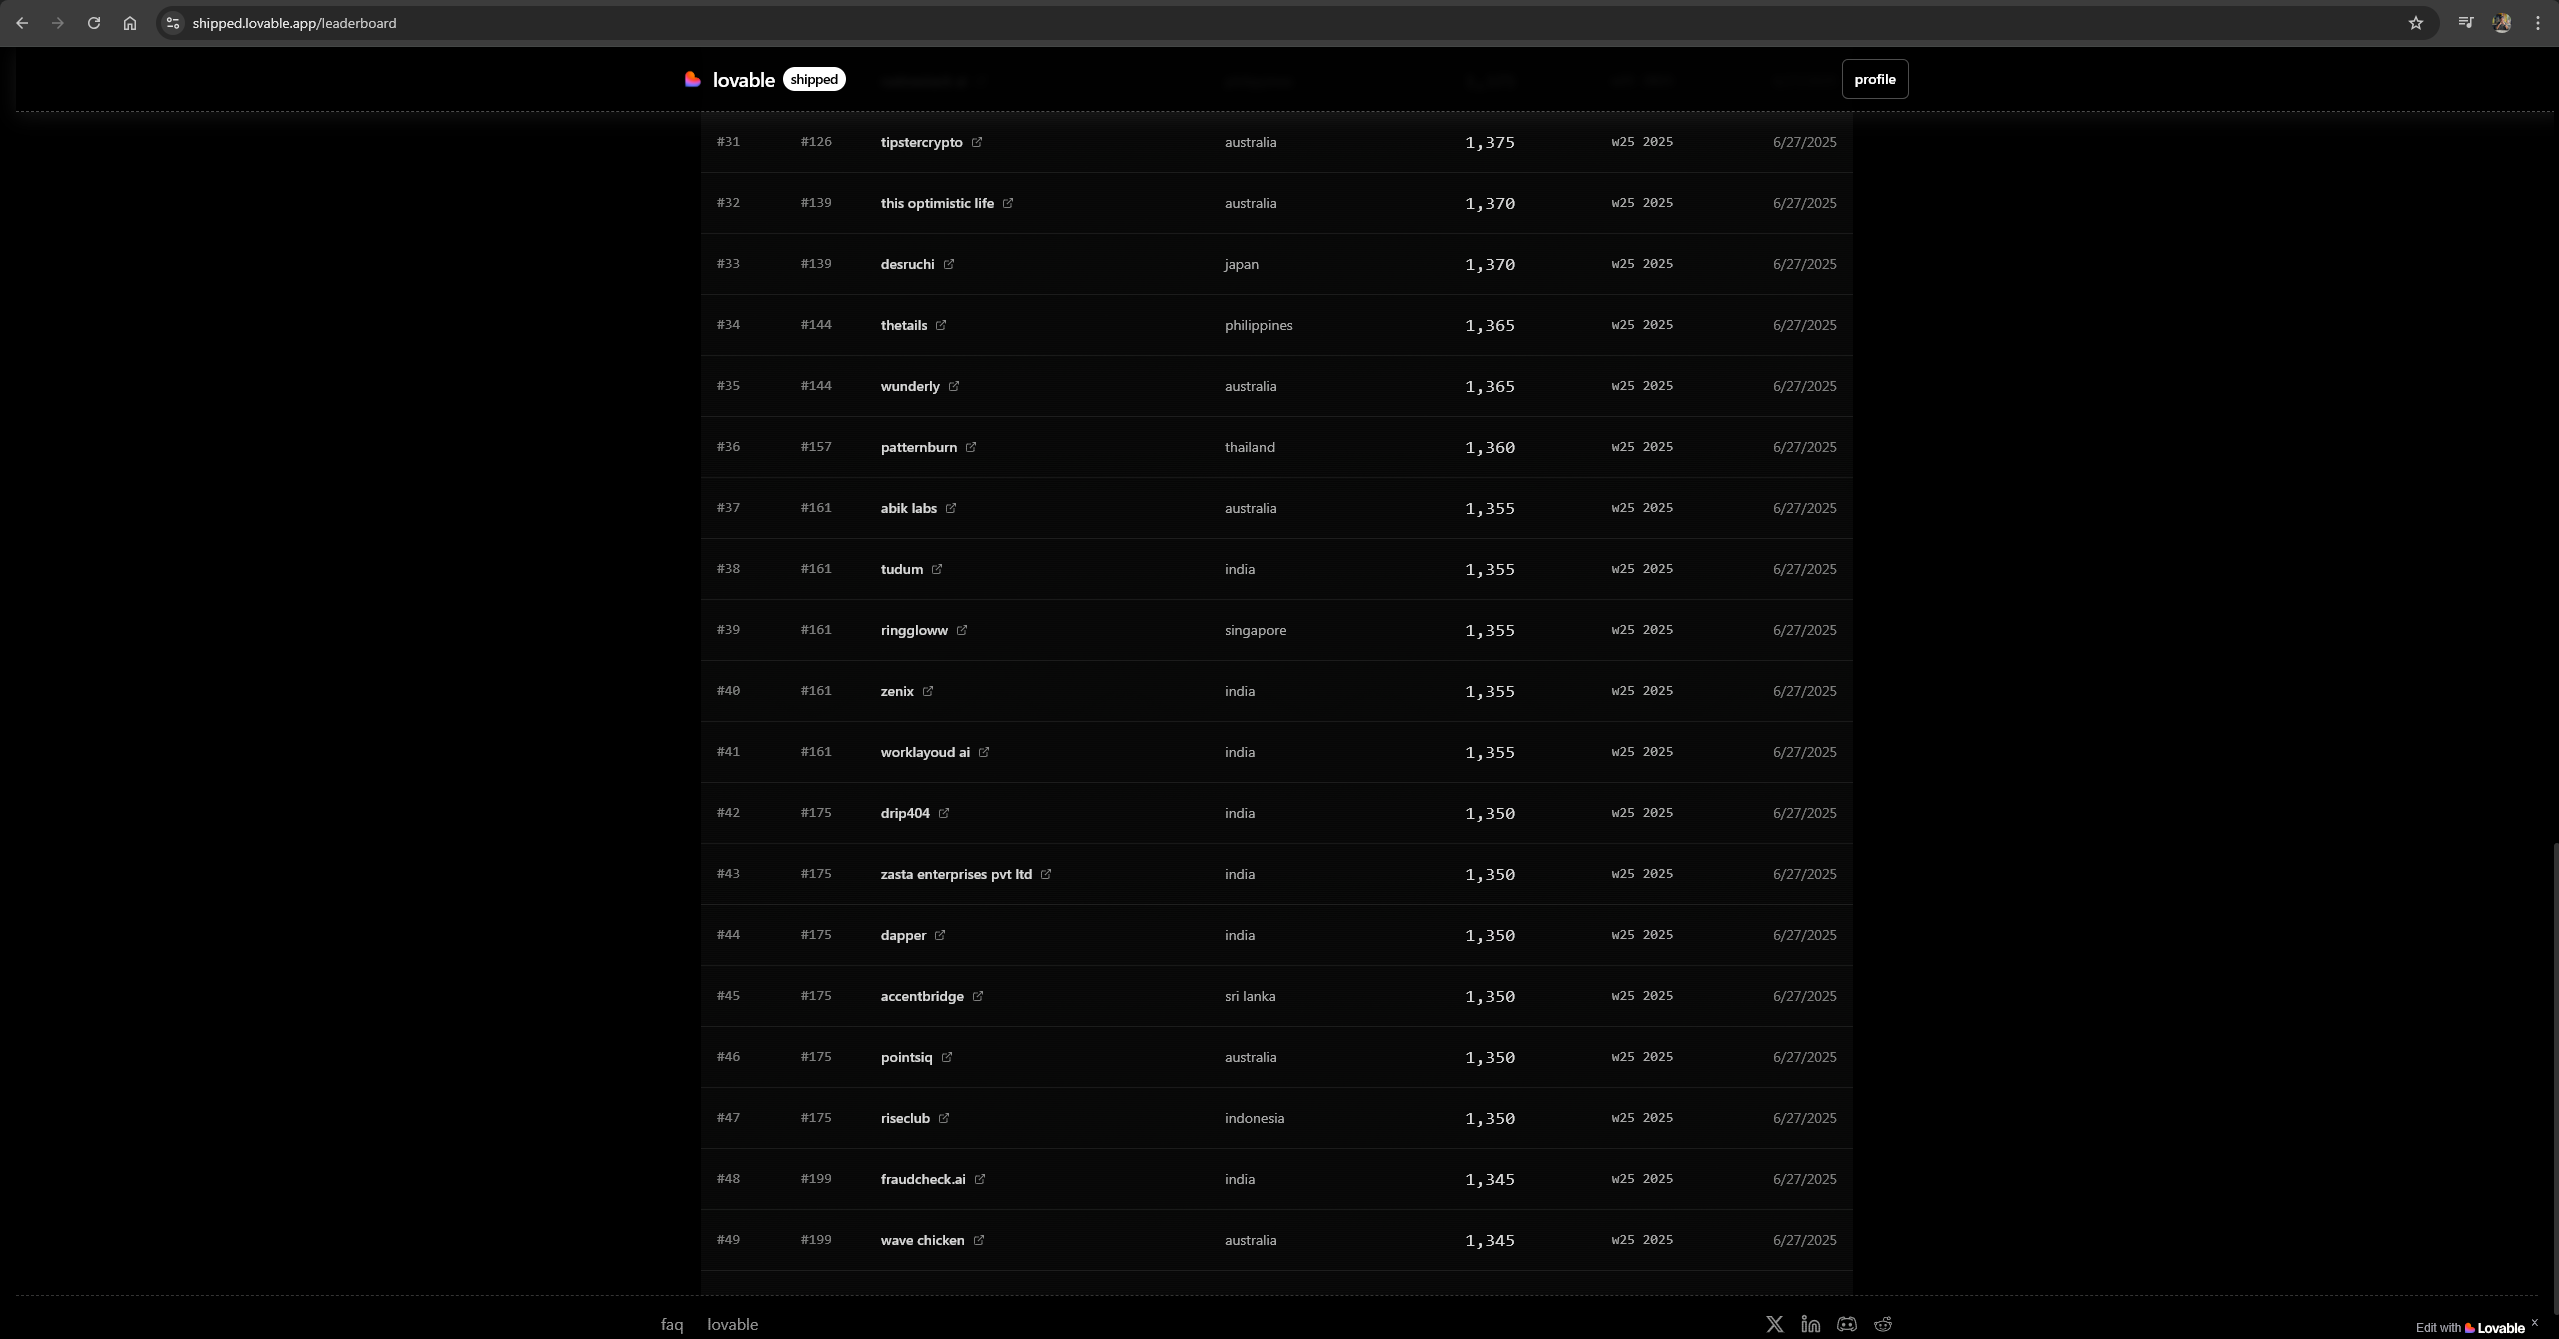Open zenix external link icon
The width and height of the screenshot is (2559, 1339).
point(928,691)
